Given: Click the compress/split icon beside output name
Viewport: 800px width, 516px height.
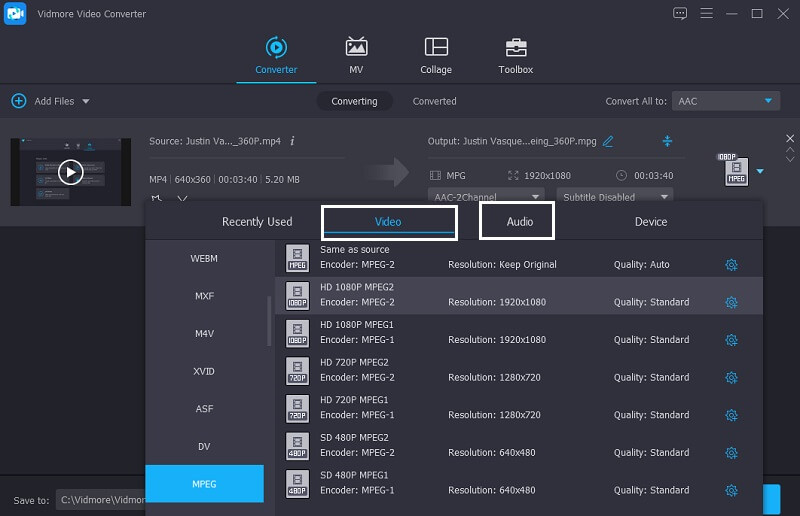Looking at the screenshot, I should click(x=667, y=141).
